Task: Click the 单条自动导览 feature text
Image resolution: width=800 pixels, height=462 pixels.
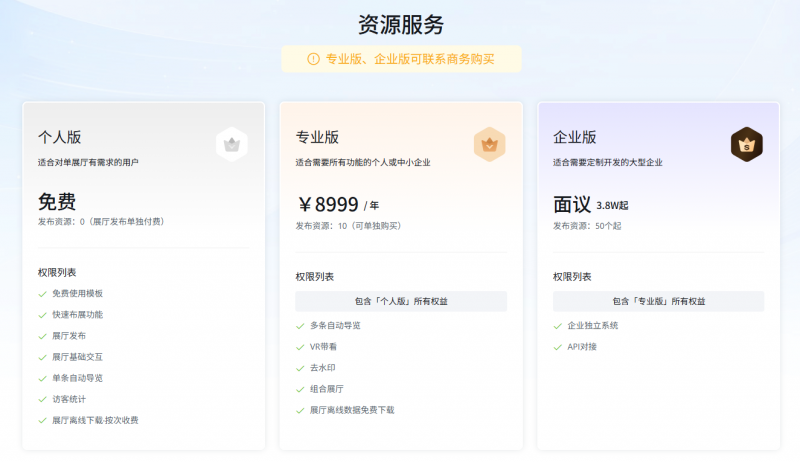Action: (x=78, y=378)
